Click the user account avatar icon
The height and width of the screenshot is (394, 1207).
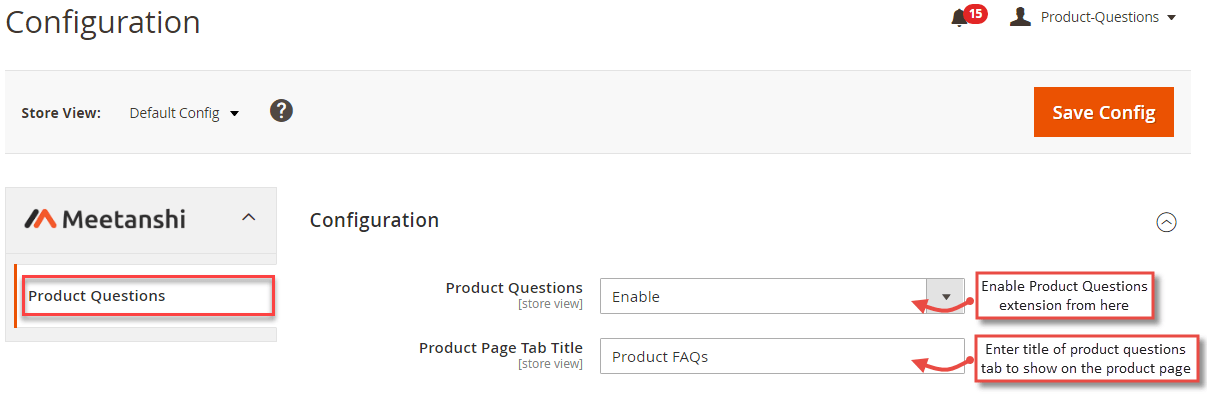[x=1020, y=16]
